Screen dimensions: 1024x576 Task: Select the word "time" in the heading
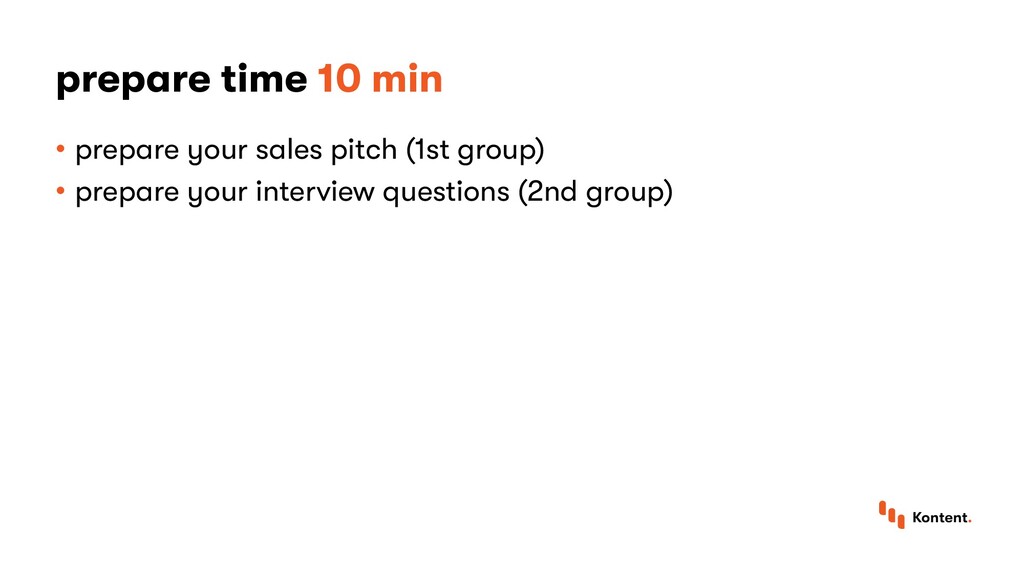pyautogui.click(x=264, y=78)
